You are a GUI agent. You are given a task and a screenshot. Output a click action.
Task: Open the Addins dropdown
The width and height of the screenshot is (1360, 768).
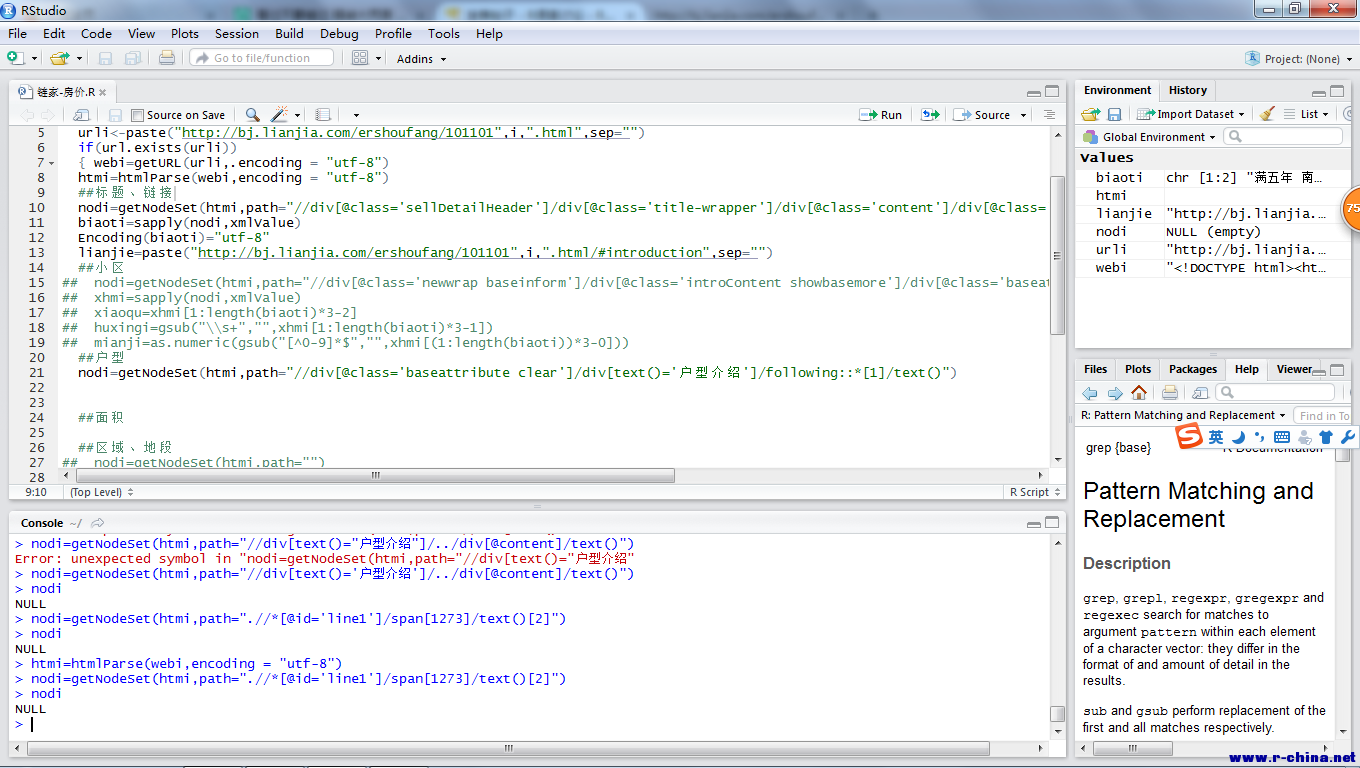click(421, 59)
